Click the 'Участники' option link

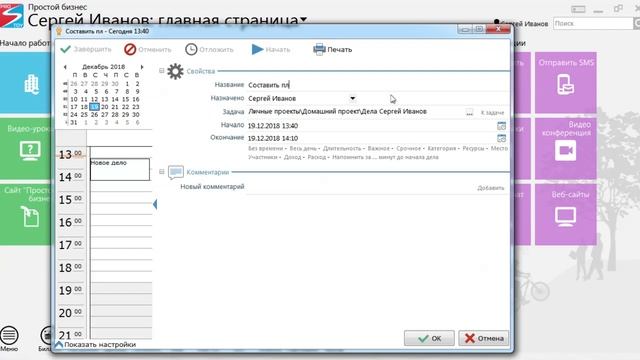click(x=262, y=157)
